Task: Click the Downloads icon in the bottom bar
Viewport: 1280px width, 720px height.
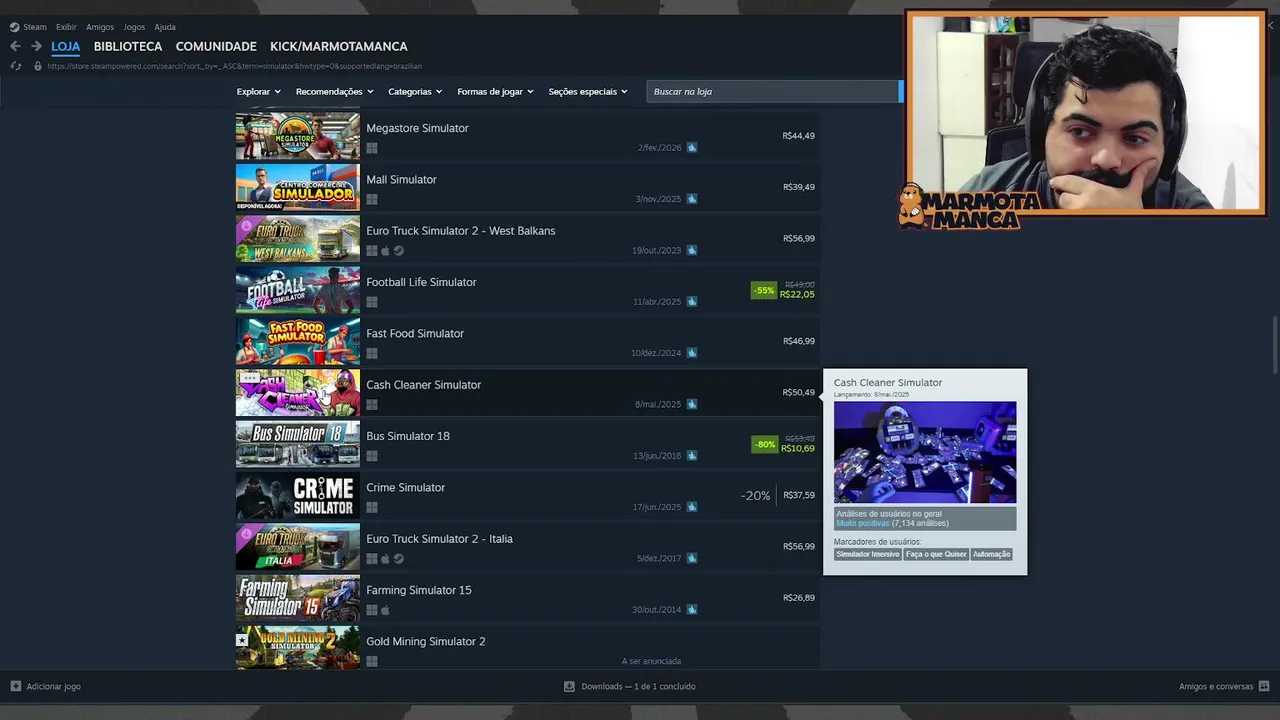Action: [x=569, y=686]
